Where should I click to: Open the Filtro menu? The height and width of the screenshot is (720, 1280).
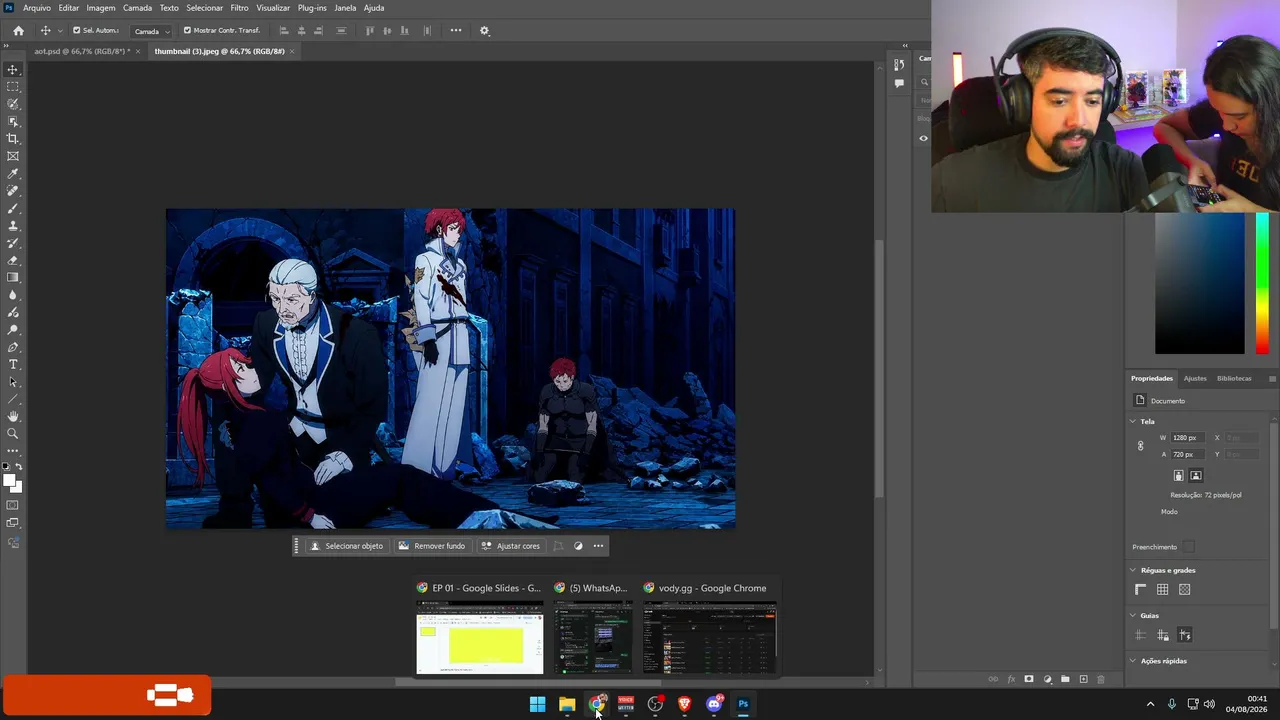[240, 8]
